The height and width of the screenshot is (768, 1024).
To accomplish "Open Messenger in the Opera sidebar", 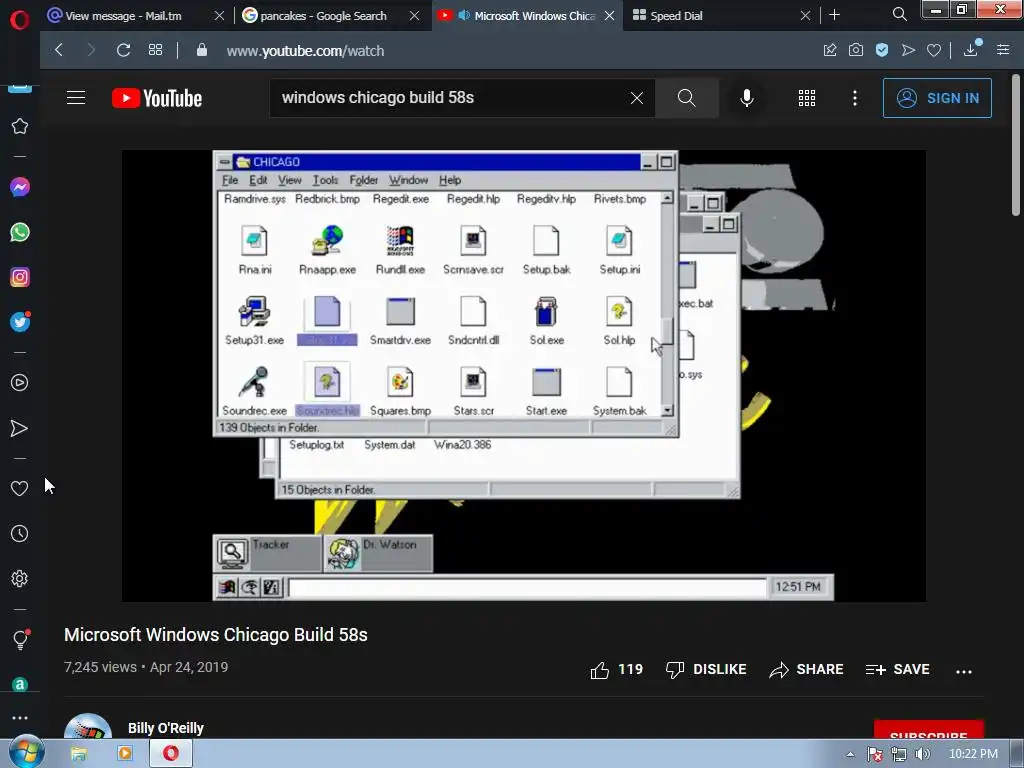I will (20, 187).
